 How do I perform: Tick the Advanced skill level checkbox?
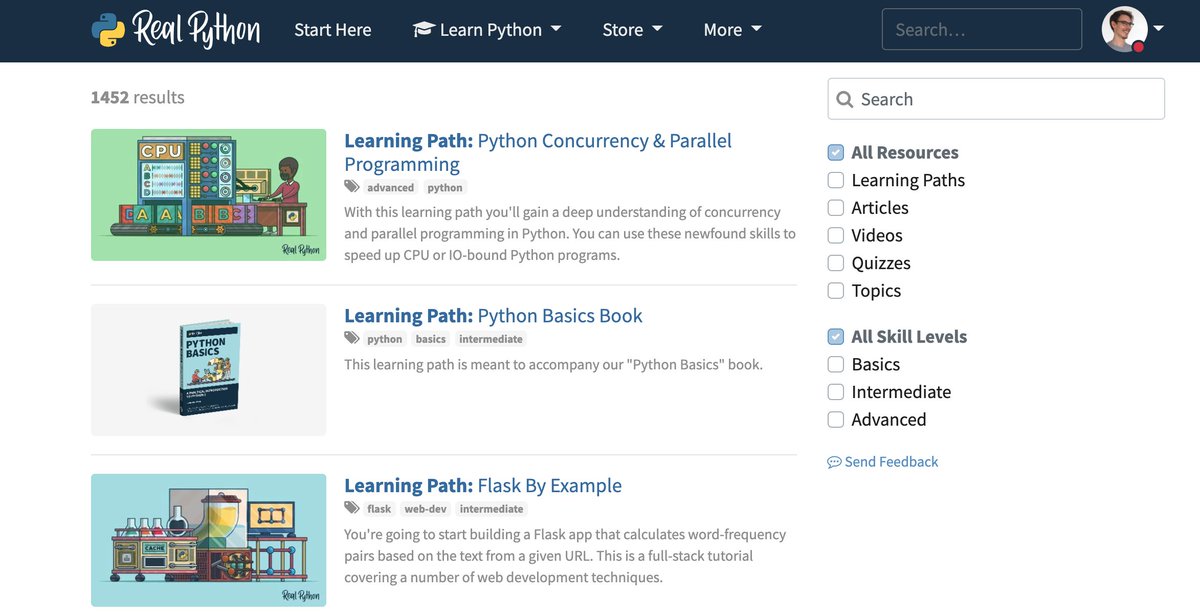point(836,420)
